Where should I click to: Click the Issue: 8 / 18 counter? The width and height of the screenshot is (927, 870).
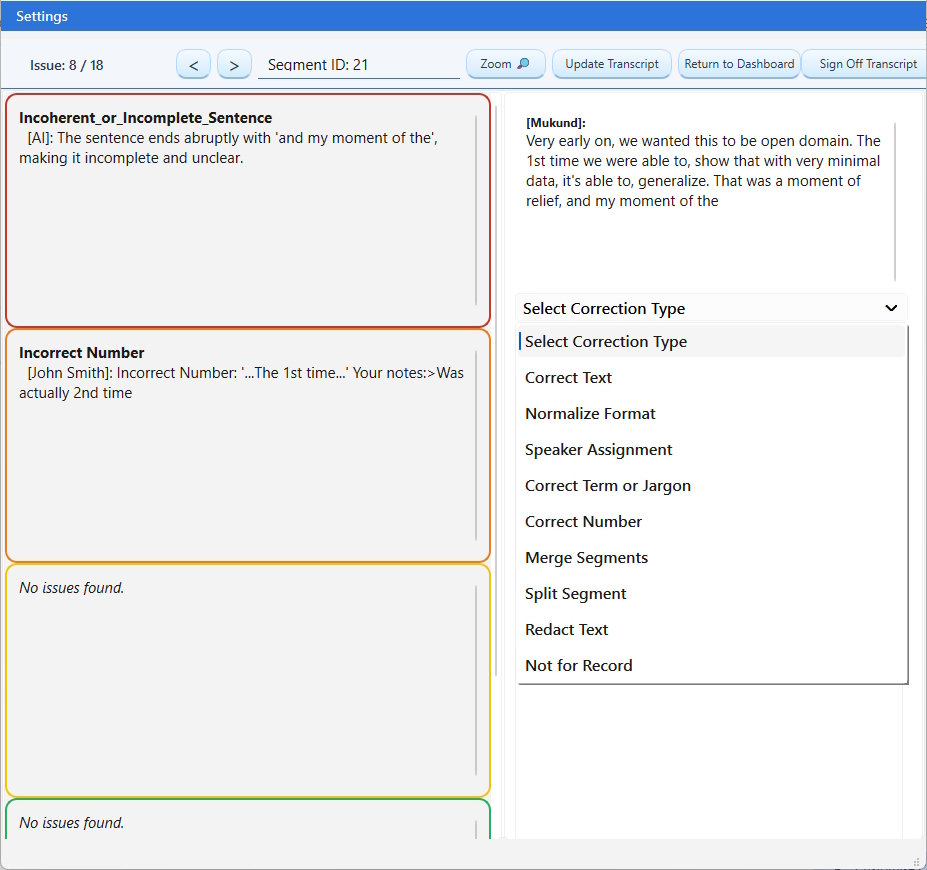tap(67, 65)
